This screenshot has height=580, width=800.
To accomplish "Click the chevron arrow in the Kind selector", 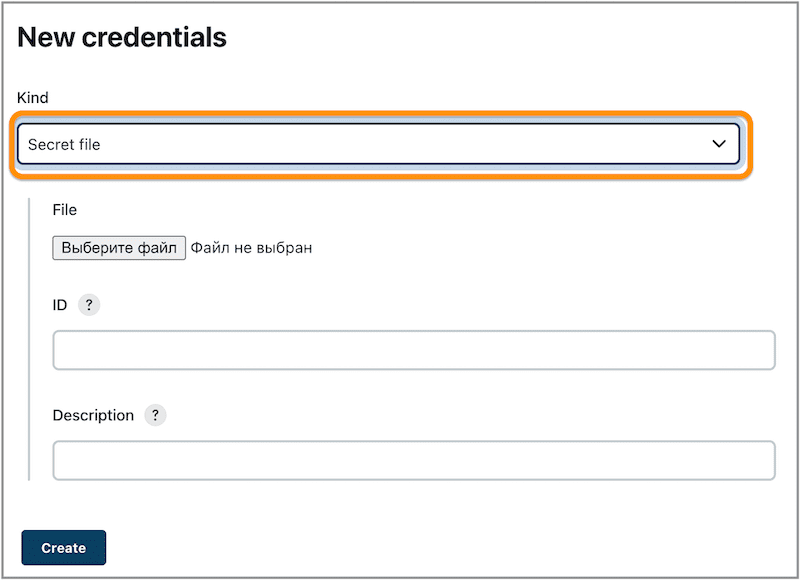I will point(719,144).
